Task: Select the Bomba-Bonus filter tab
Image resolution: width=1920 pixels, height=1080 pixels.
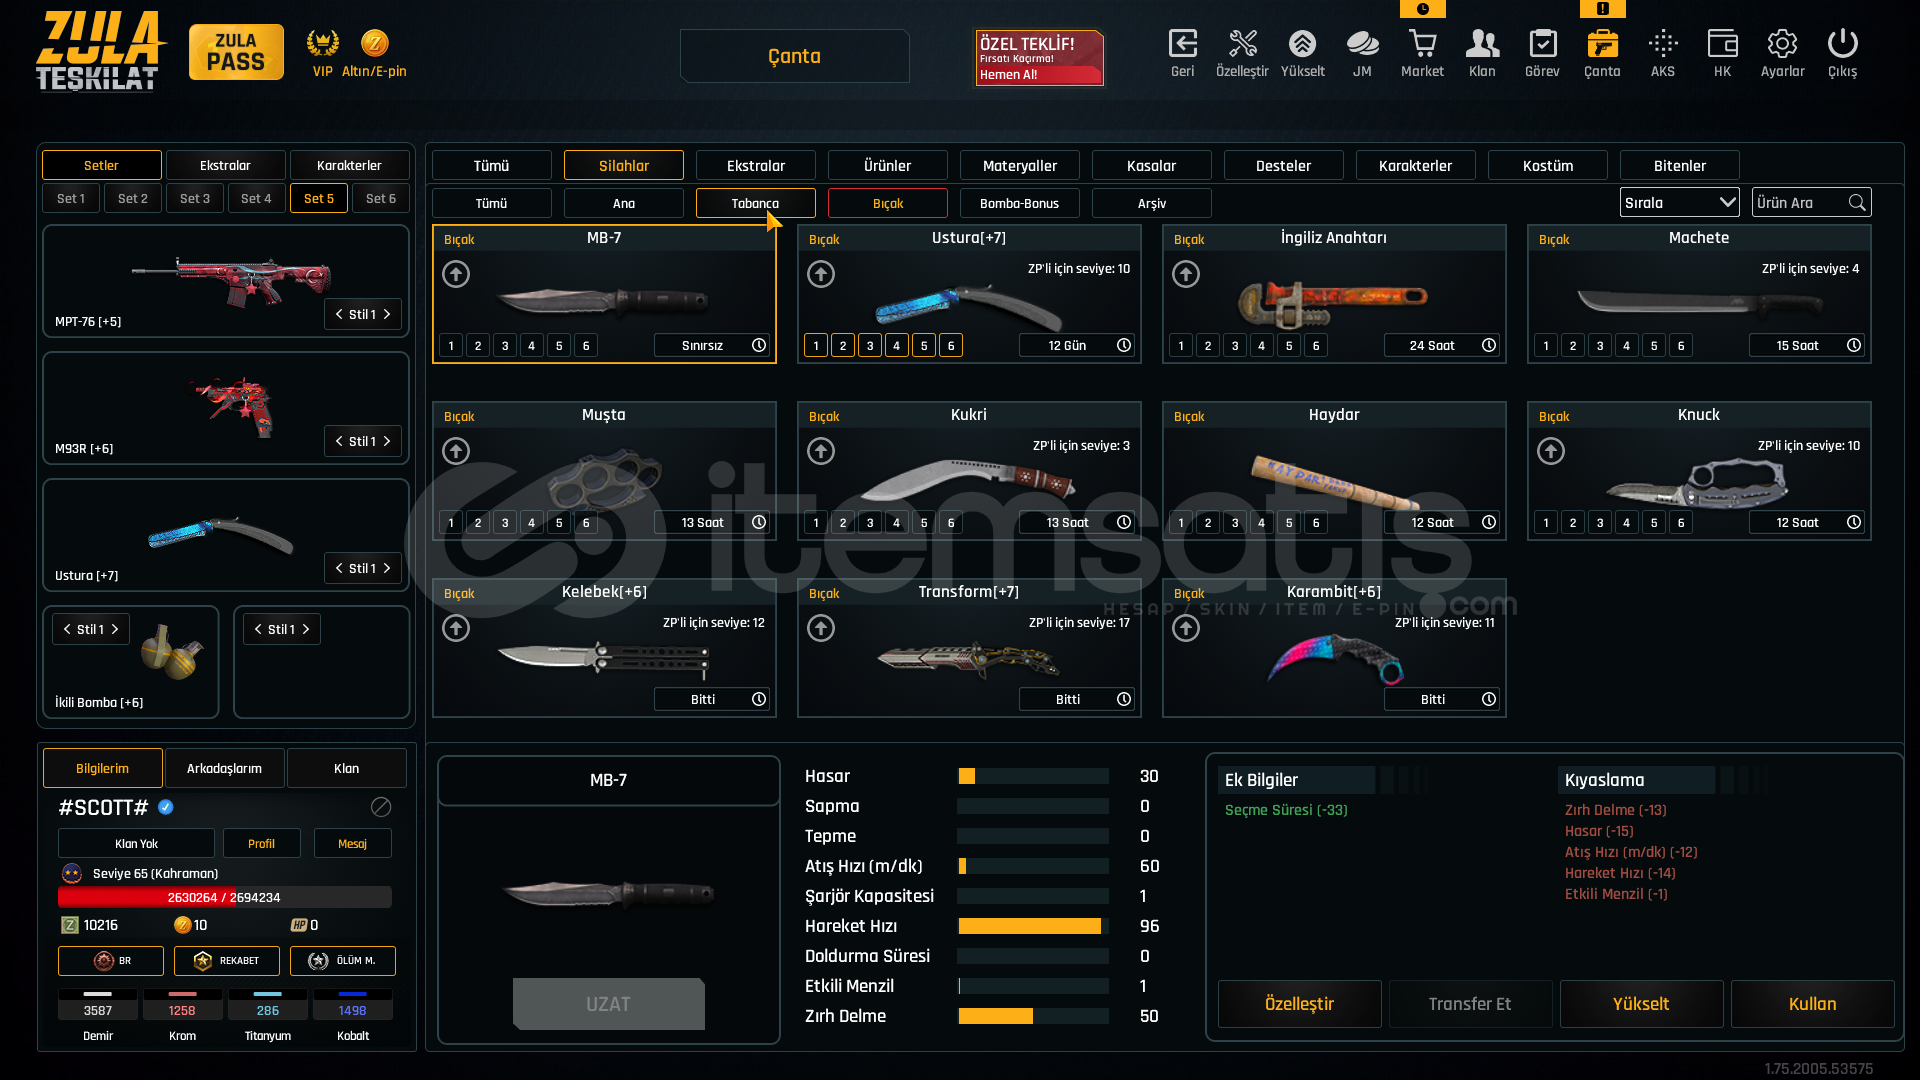Action: click(x=1019, y=203)
